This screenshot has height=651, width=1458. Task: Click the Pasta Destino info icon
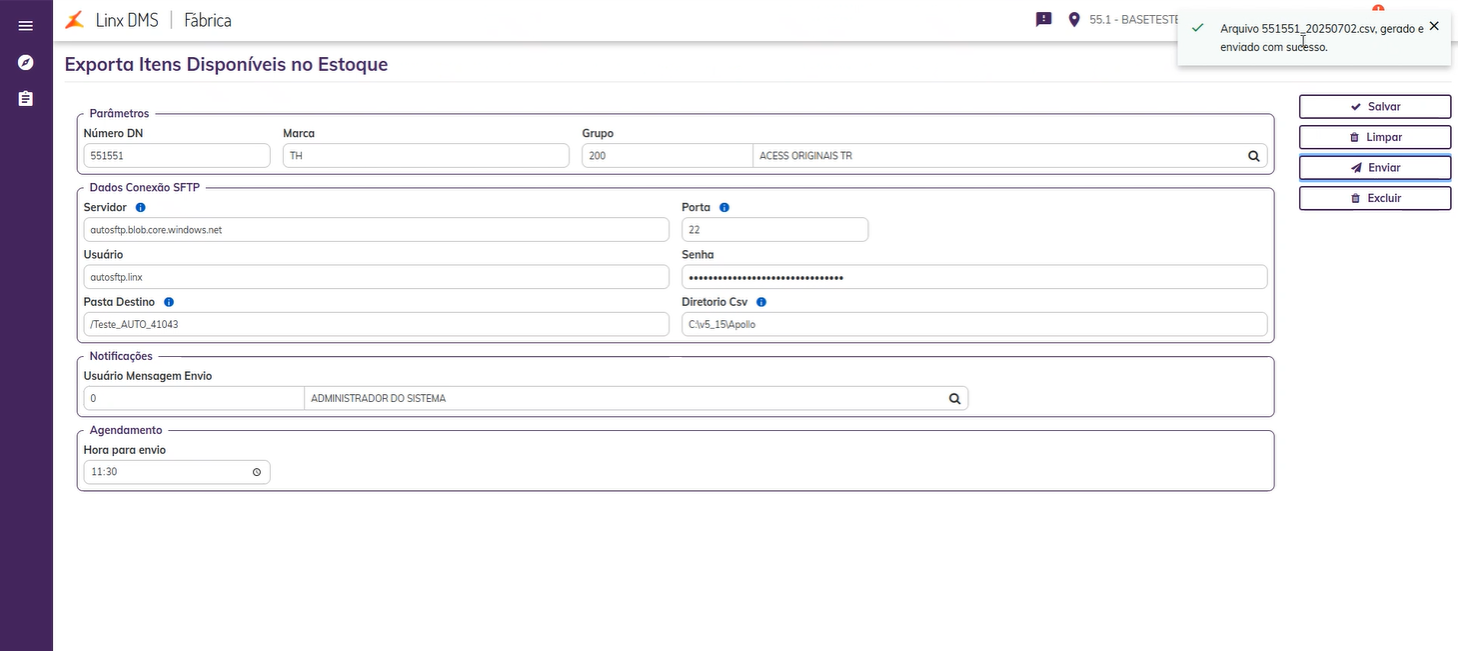(x=168, y=302)
